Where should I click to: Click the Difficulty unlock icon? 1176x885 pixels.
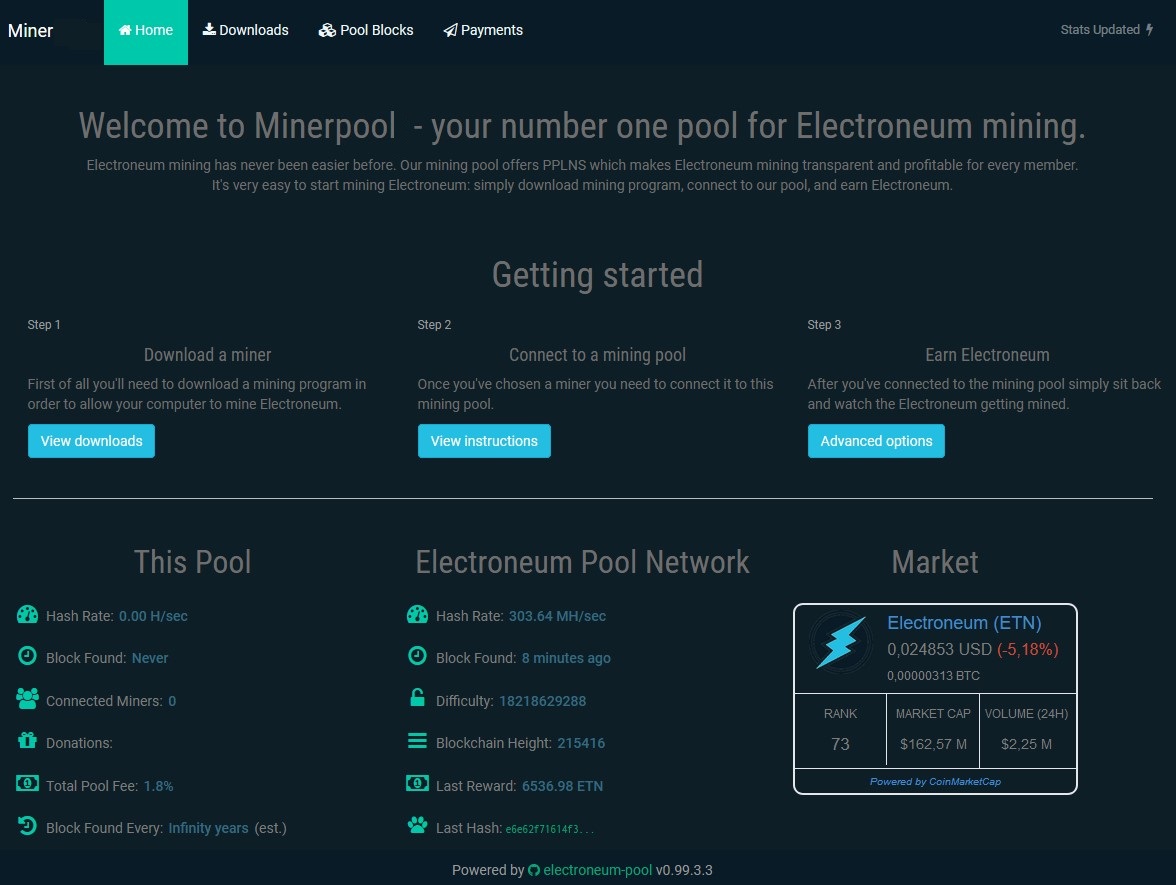point(417,698)
